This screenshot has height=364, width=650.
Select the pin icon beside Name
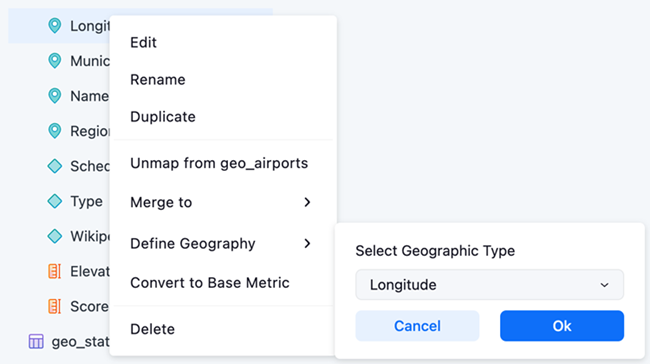pos(54,96)
